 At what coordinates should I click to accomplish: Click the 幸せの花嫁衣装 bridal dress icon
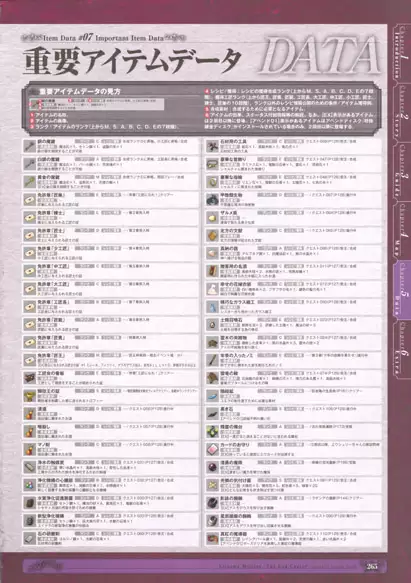pos(212,289)
